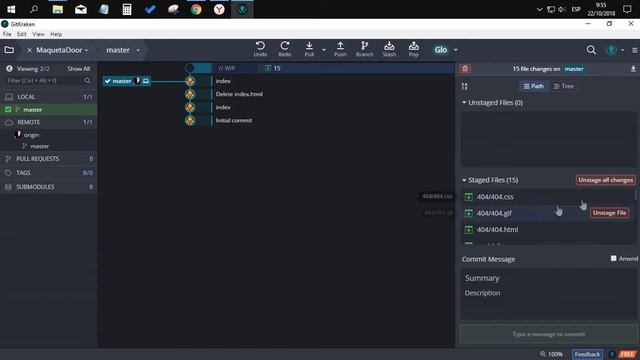Click Show All in left panel
The height and width of the screenshot is (360, 640).
pyautogui.click(x=79, y=69)
